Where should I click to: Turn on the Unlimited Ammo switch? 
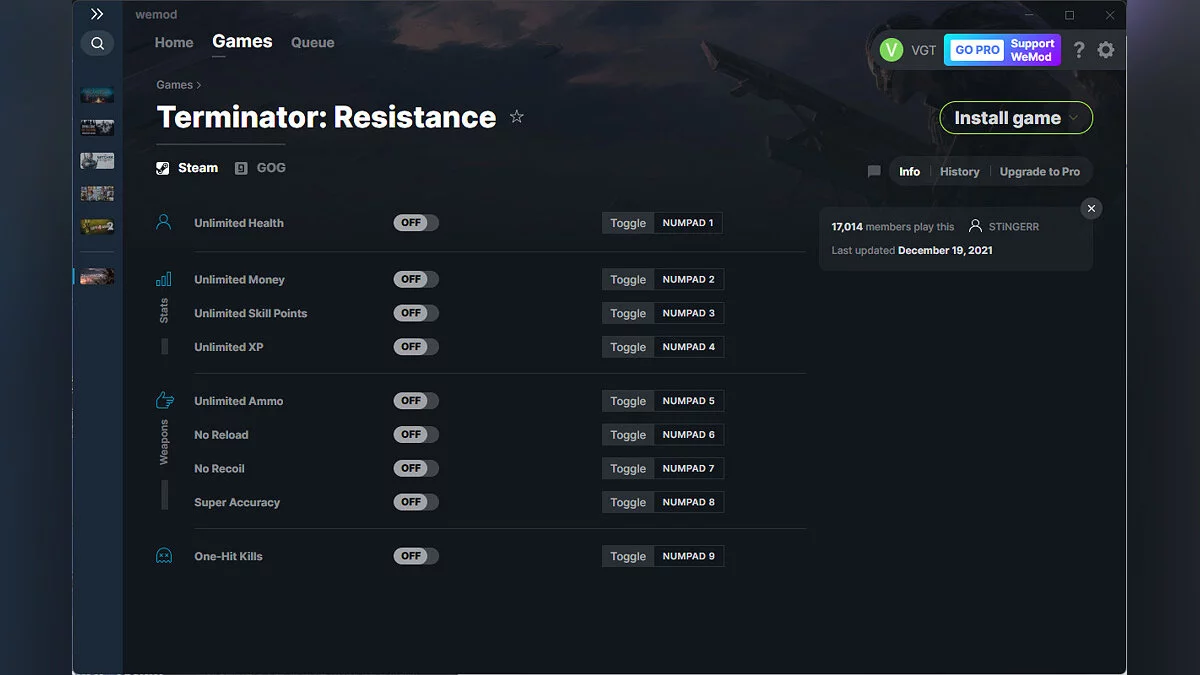point(416,400)
